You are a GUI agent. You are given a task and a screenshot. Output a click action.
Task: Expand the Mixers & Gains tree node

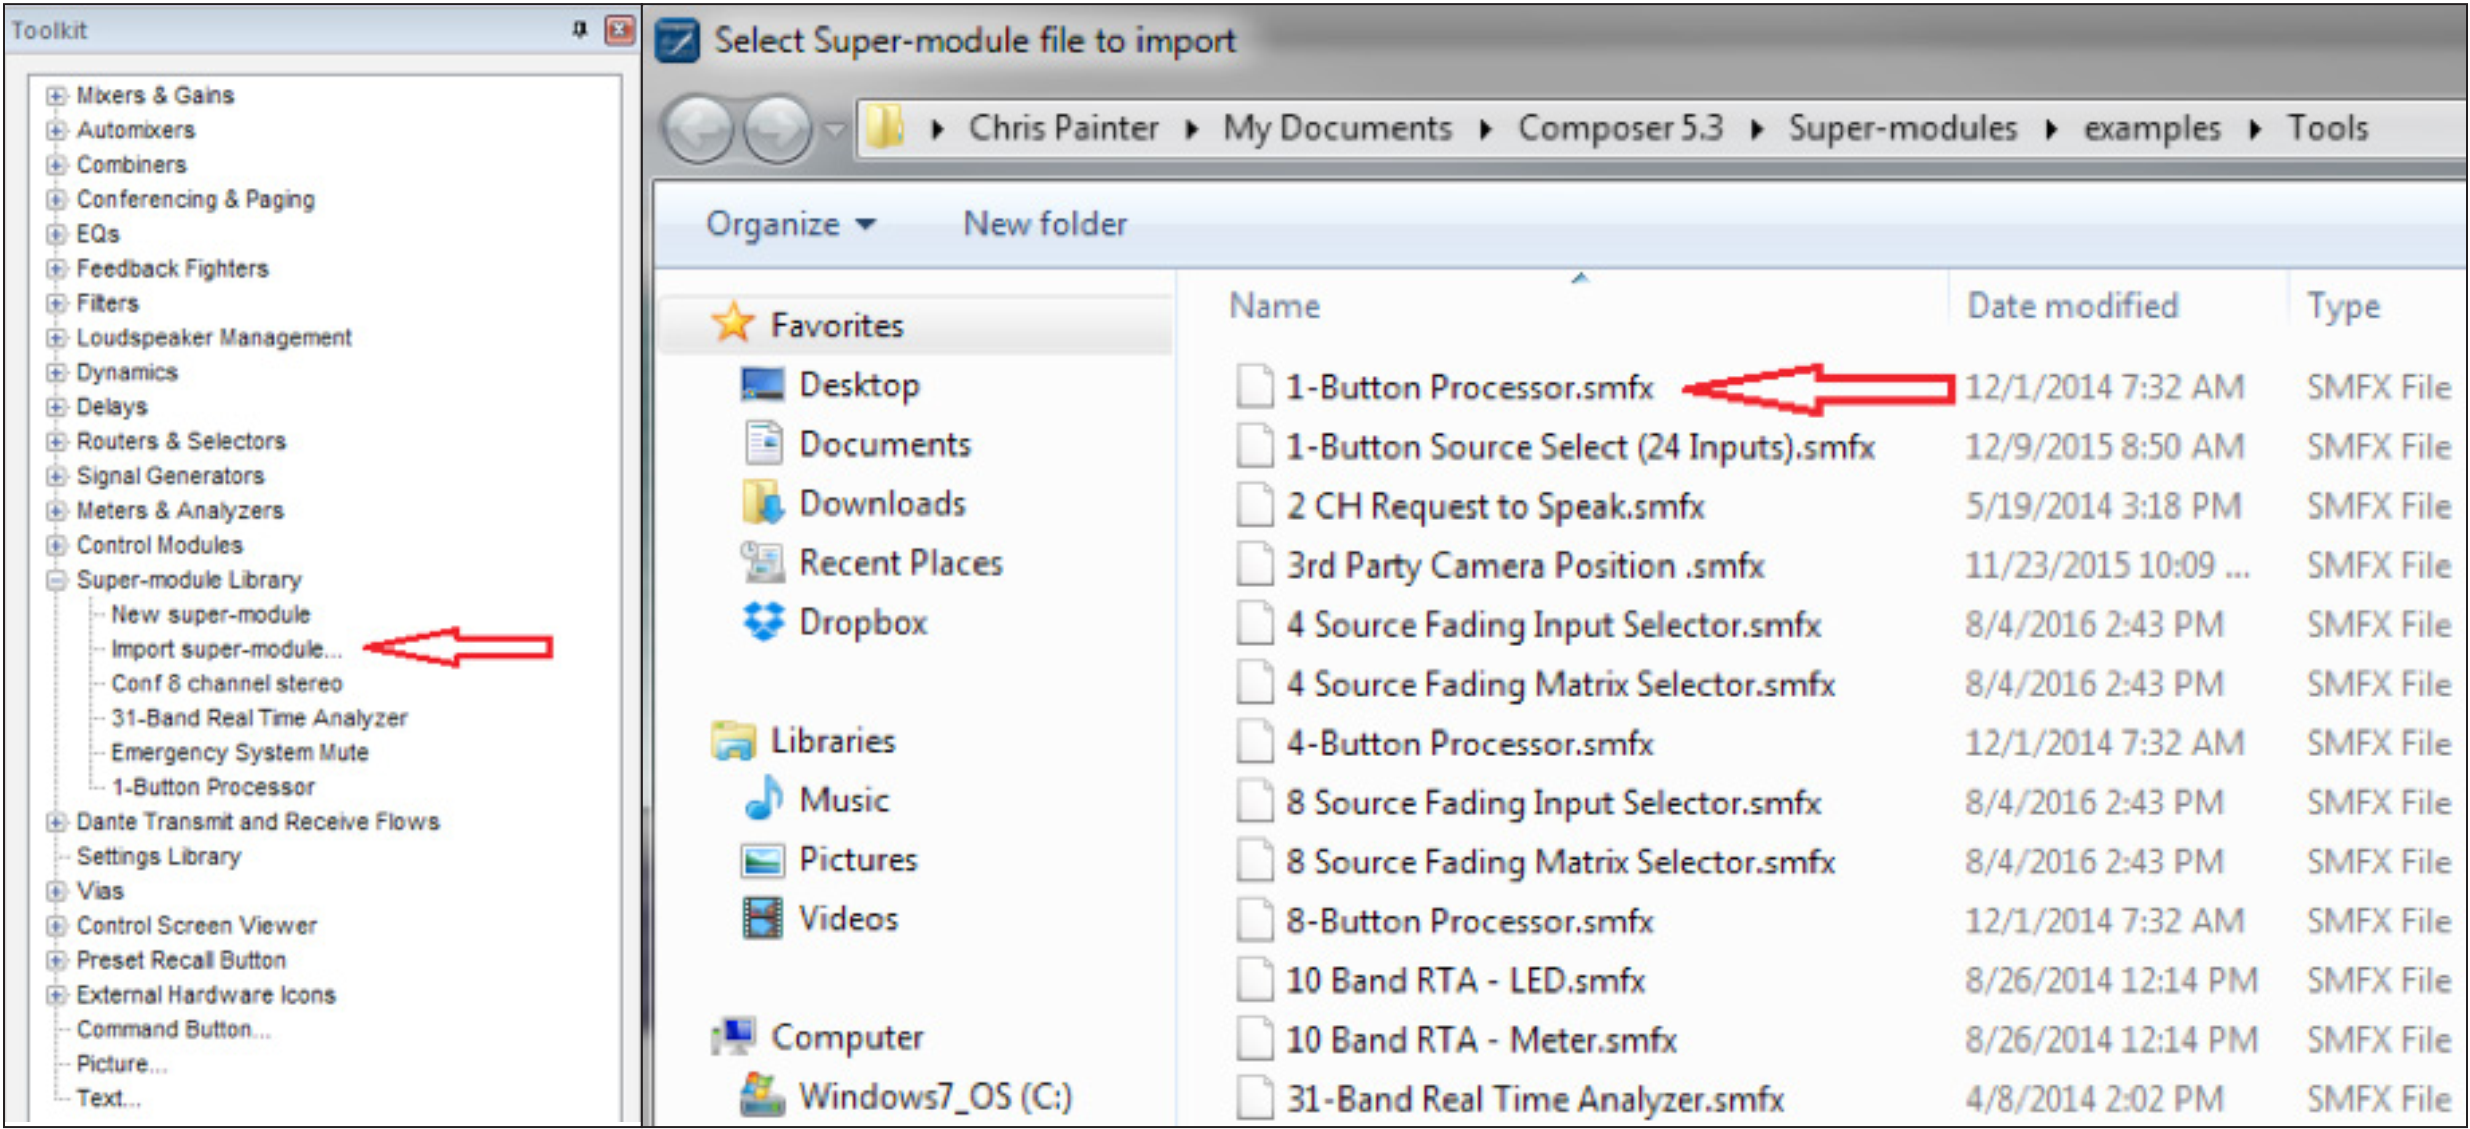click(56, 96)
